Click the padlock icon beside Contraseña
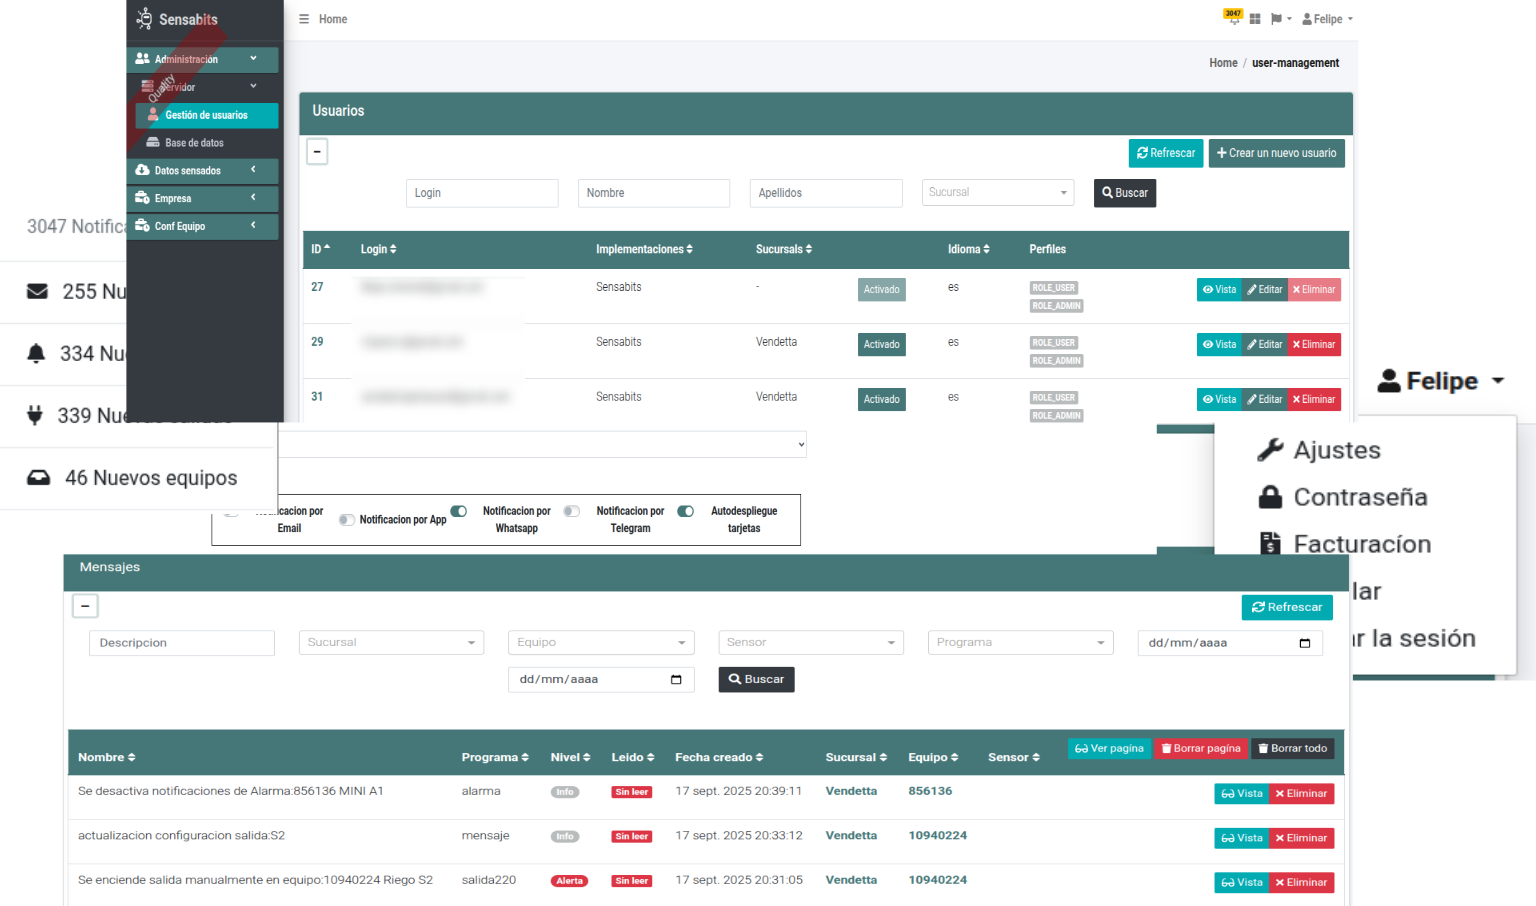Viewport: 1536px width, 906px height. [x=1270, y=497]
